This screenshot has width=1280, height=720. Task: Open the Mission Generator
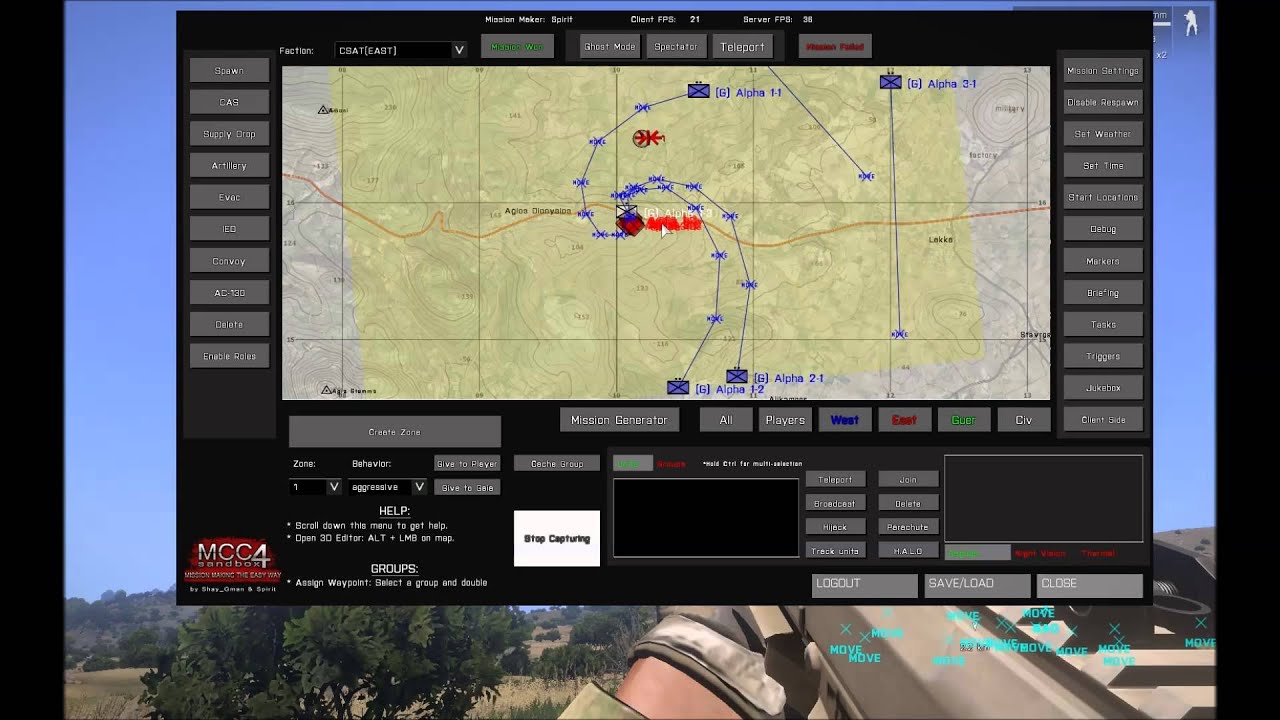click(x=619, y=420)
